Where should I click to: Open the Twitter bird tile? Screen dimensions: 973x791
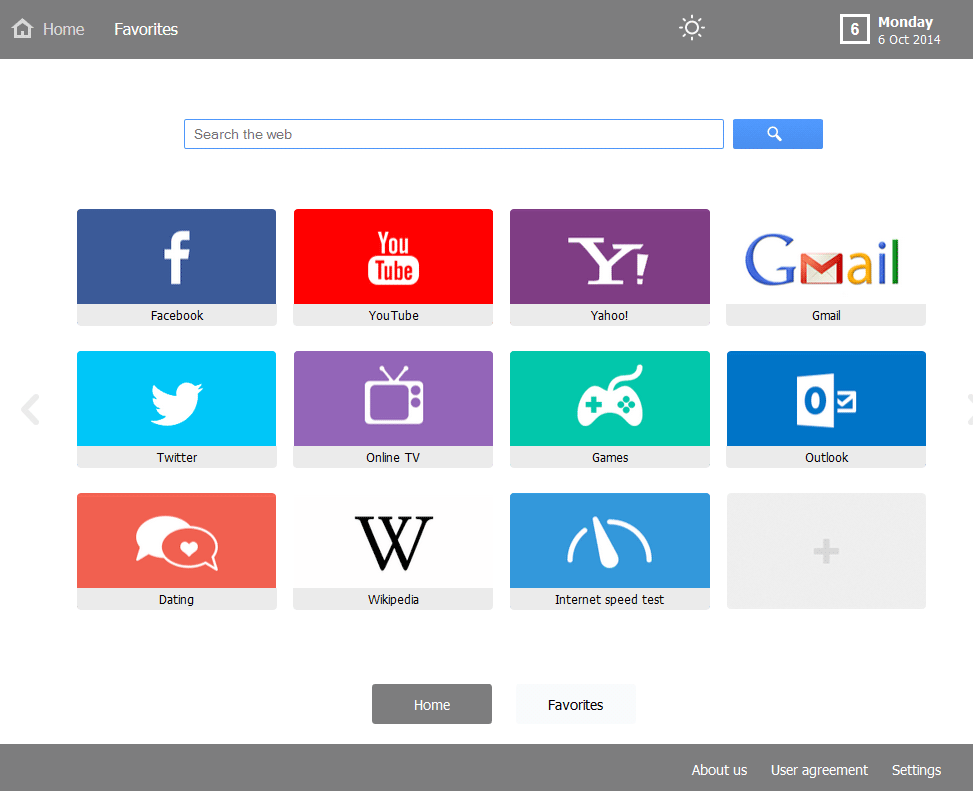[x=176, y=409]
